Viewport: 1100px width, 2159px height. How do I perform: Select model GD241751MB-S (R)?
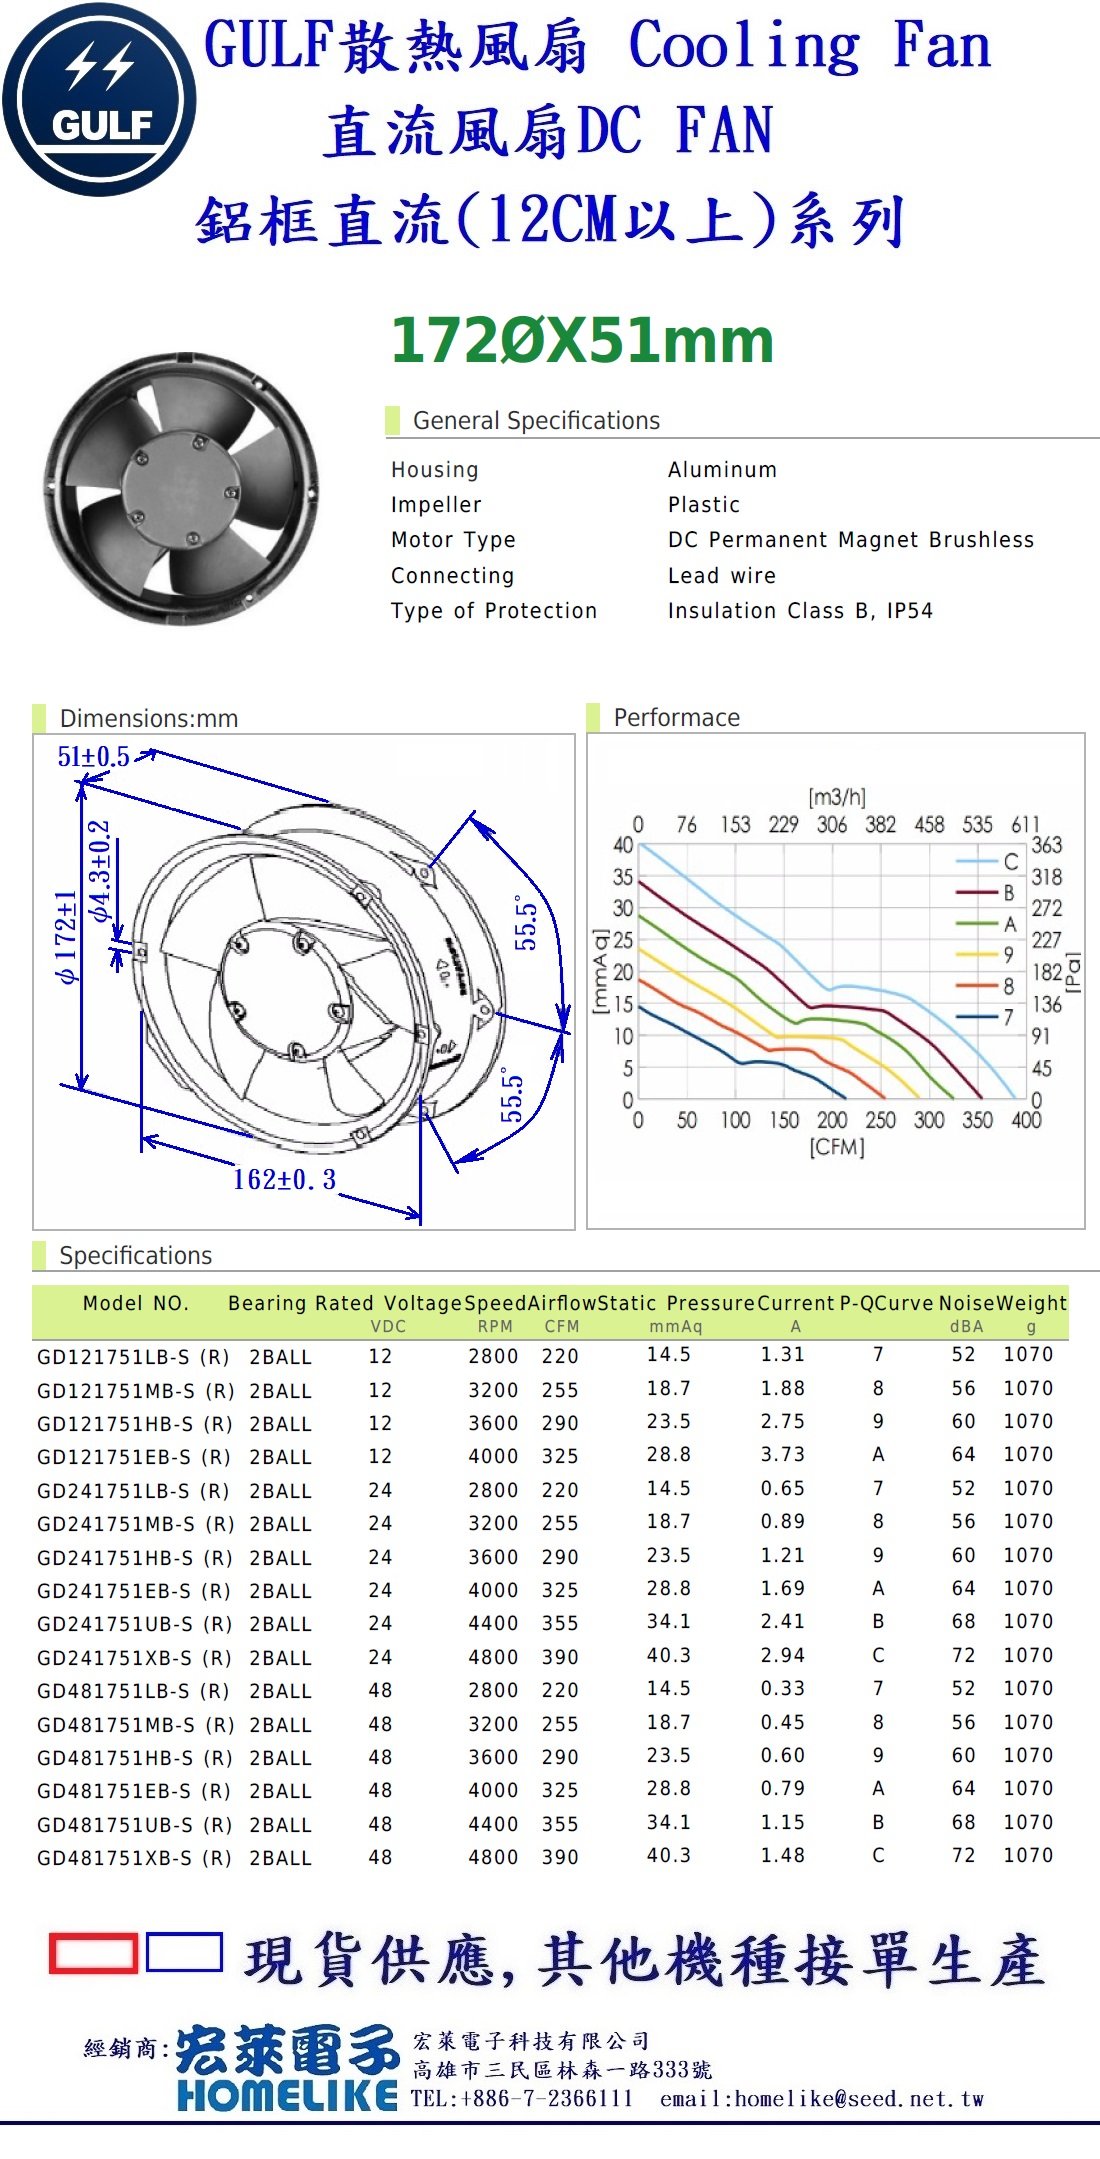(x=136, y=1524)
